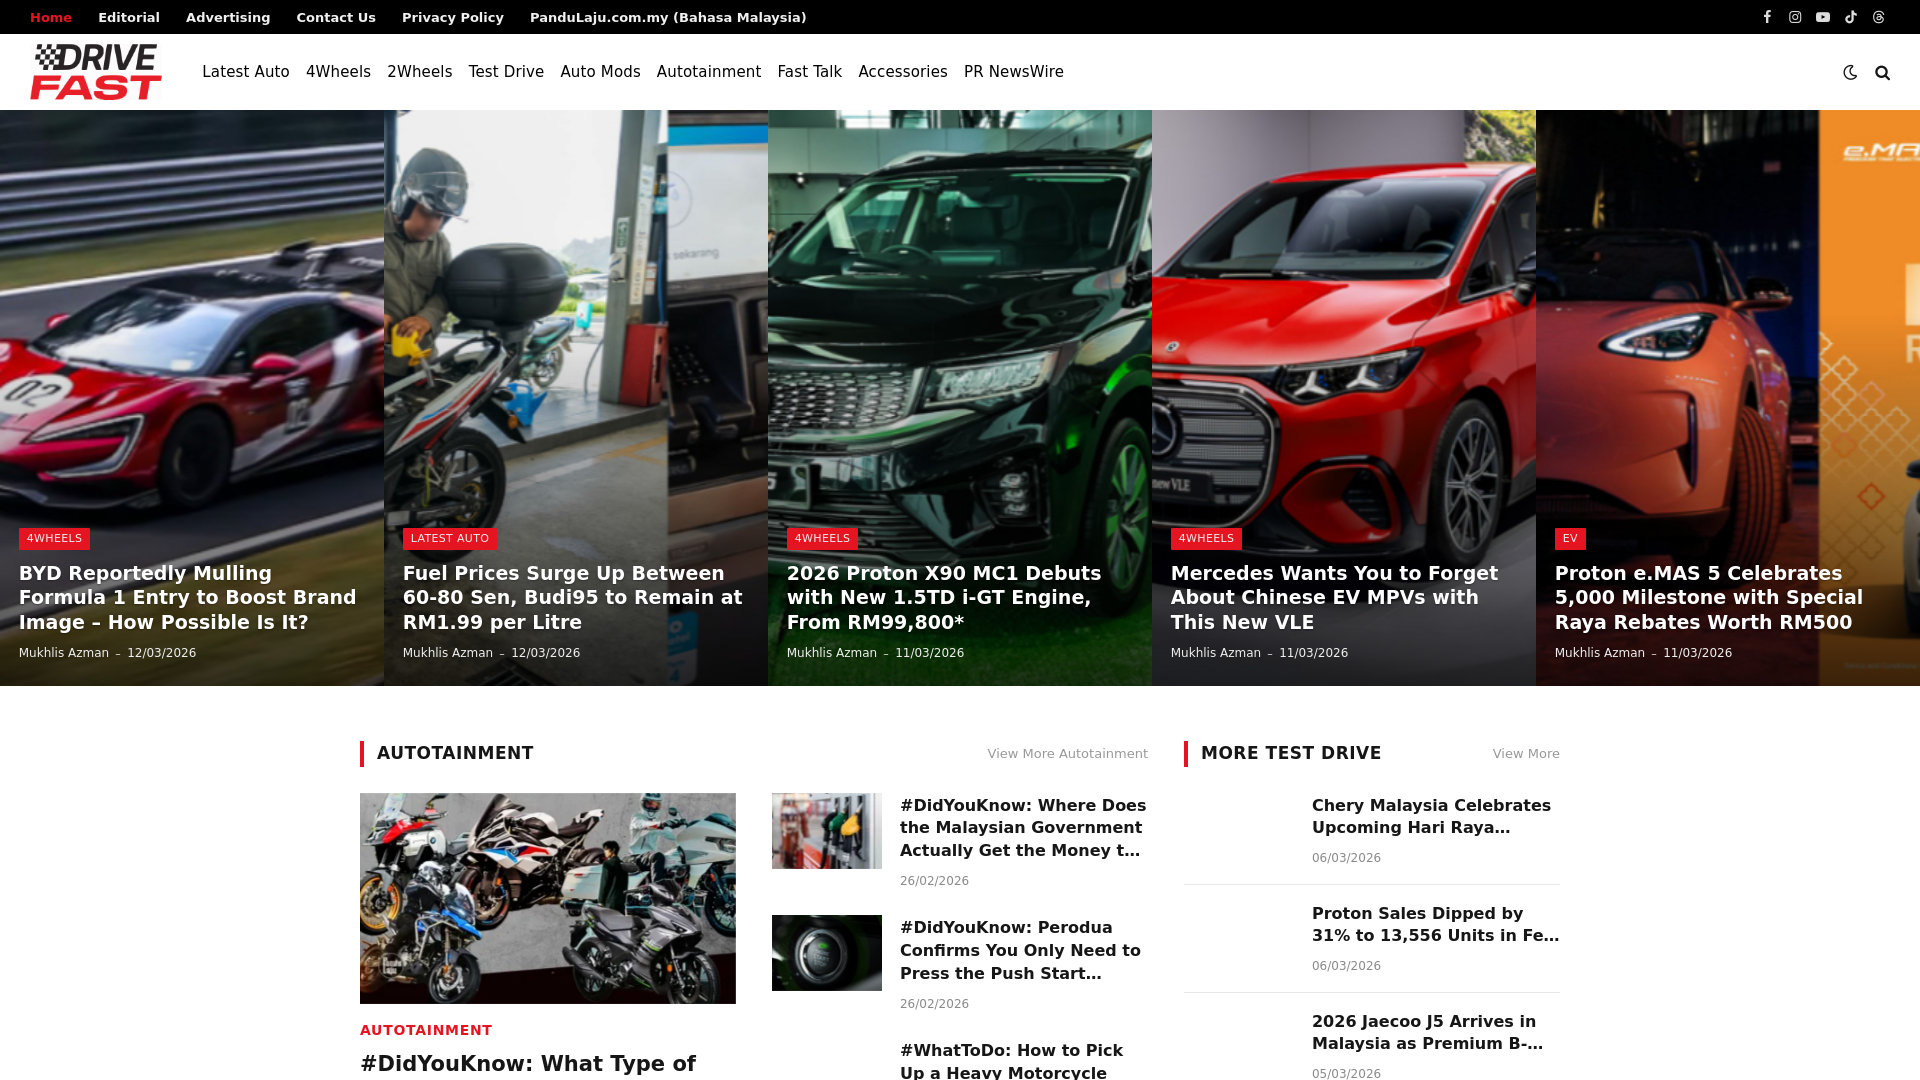Open the TikTok profile icon
1920x1080 pixels.
pyautogui.click(x=1851, y=17)
